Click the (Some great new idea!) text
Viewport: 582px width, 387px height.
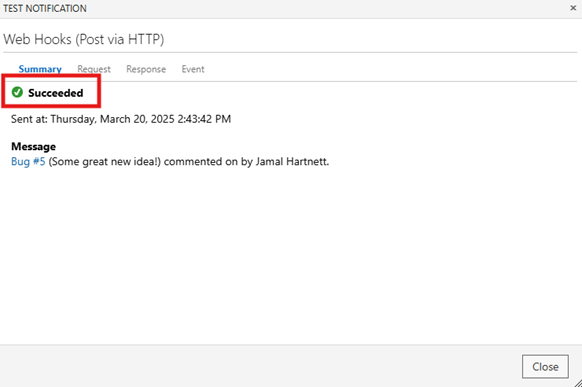click(x=105, y=162)
